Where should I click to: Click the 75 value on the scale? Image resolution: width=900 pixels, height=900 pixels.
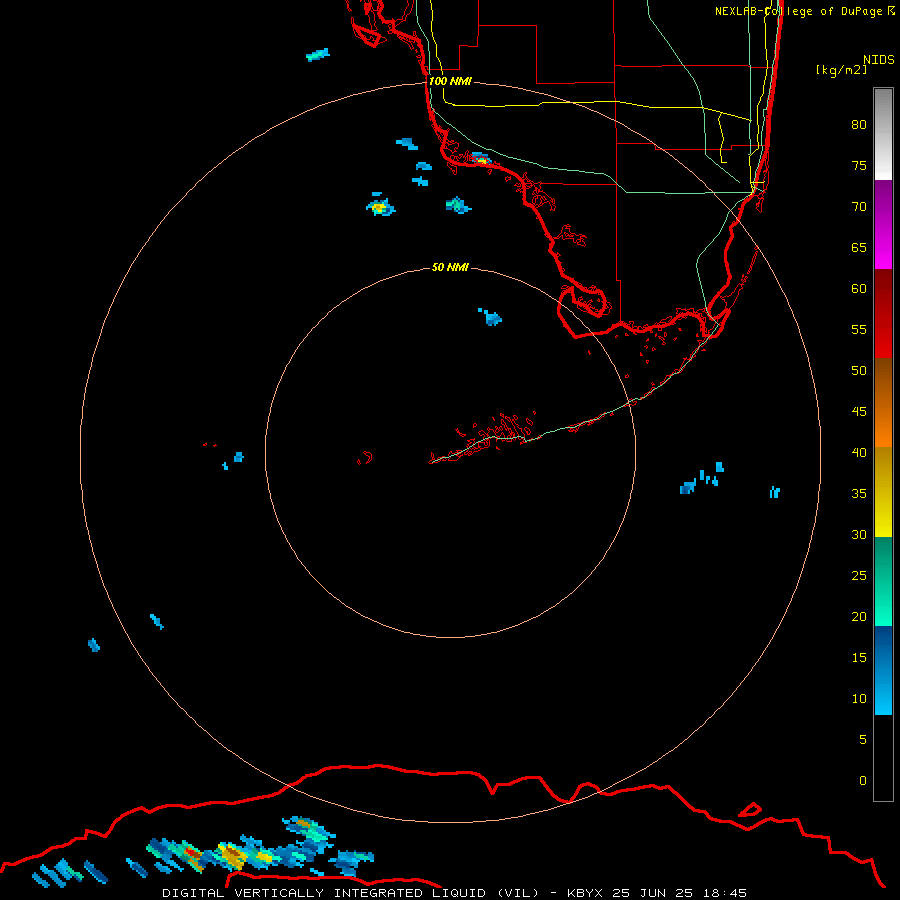pos(859,165)
